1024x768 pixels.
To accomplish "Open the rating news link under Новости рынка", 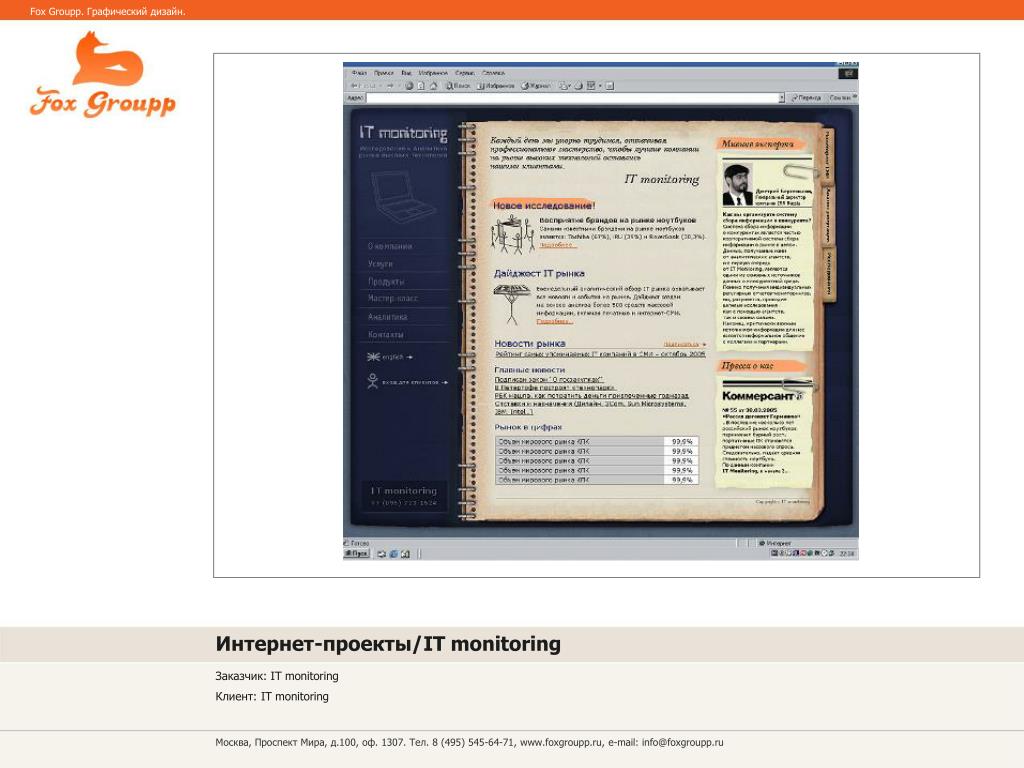I will 600,354.
